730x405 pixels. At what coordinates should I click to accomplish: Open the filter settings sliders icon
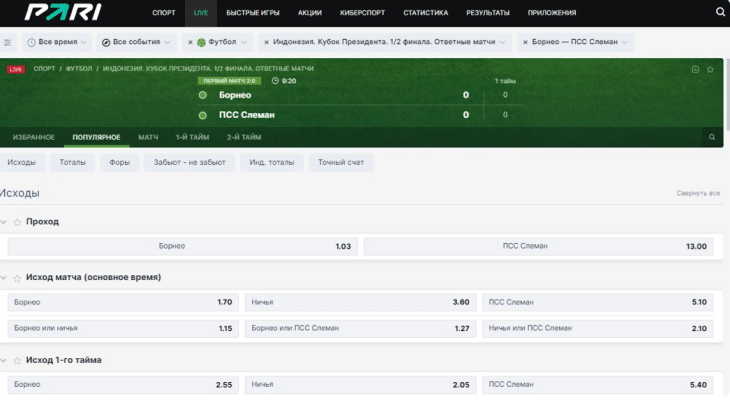click(x=9, y=43)
